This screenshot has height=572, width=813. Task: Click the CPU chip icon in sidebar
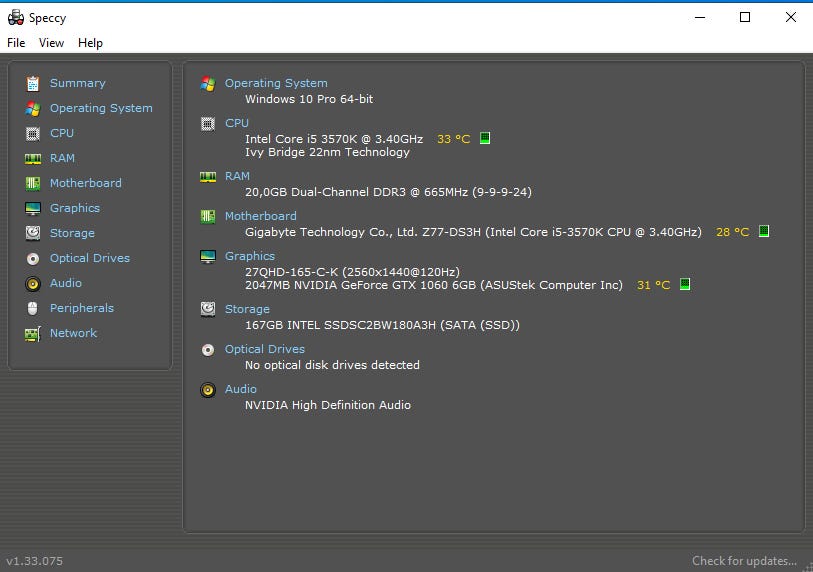tap(33, 134)
